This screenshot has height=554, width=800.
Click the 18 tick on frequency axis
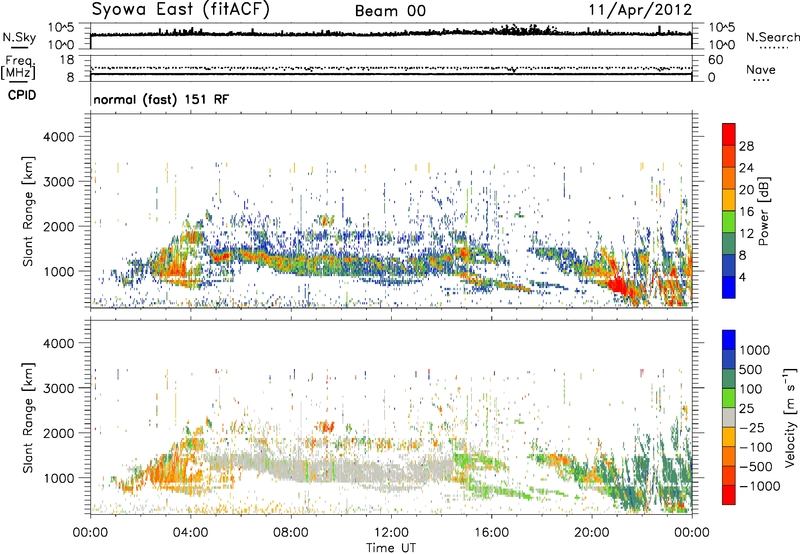[x=67, y=60]
